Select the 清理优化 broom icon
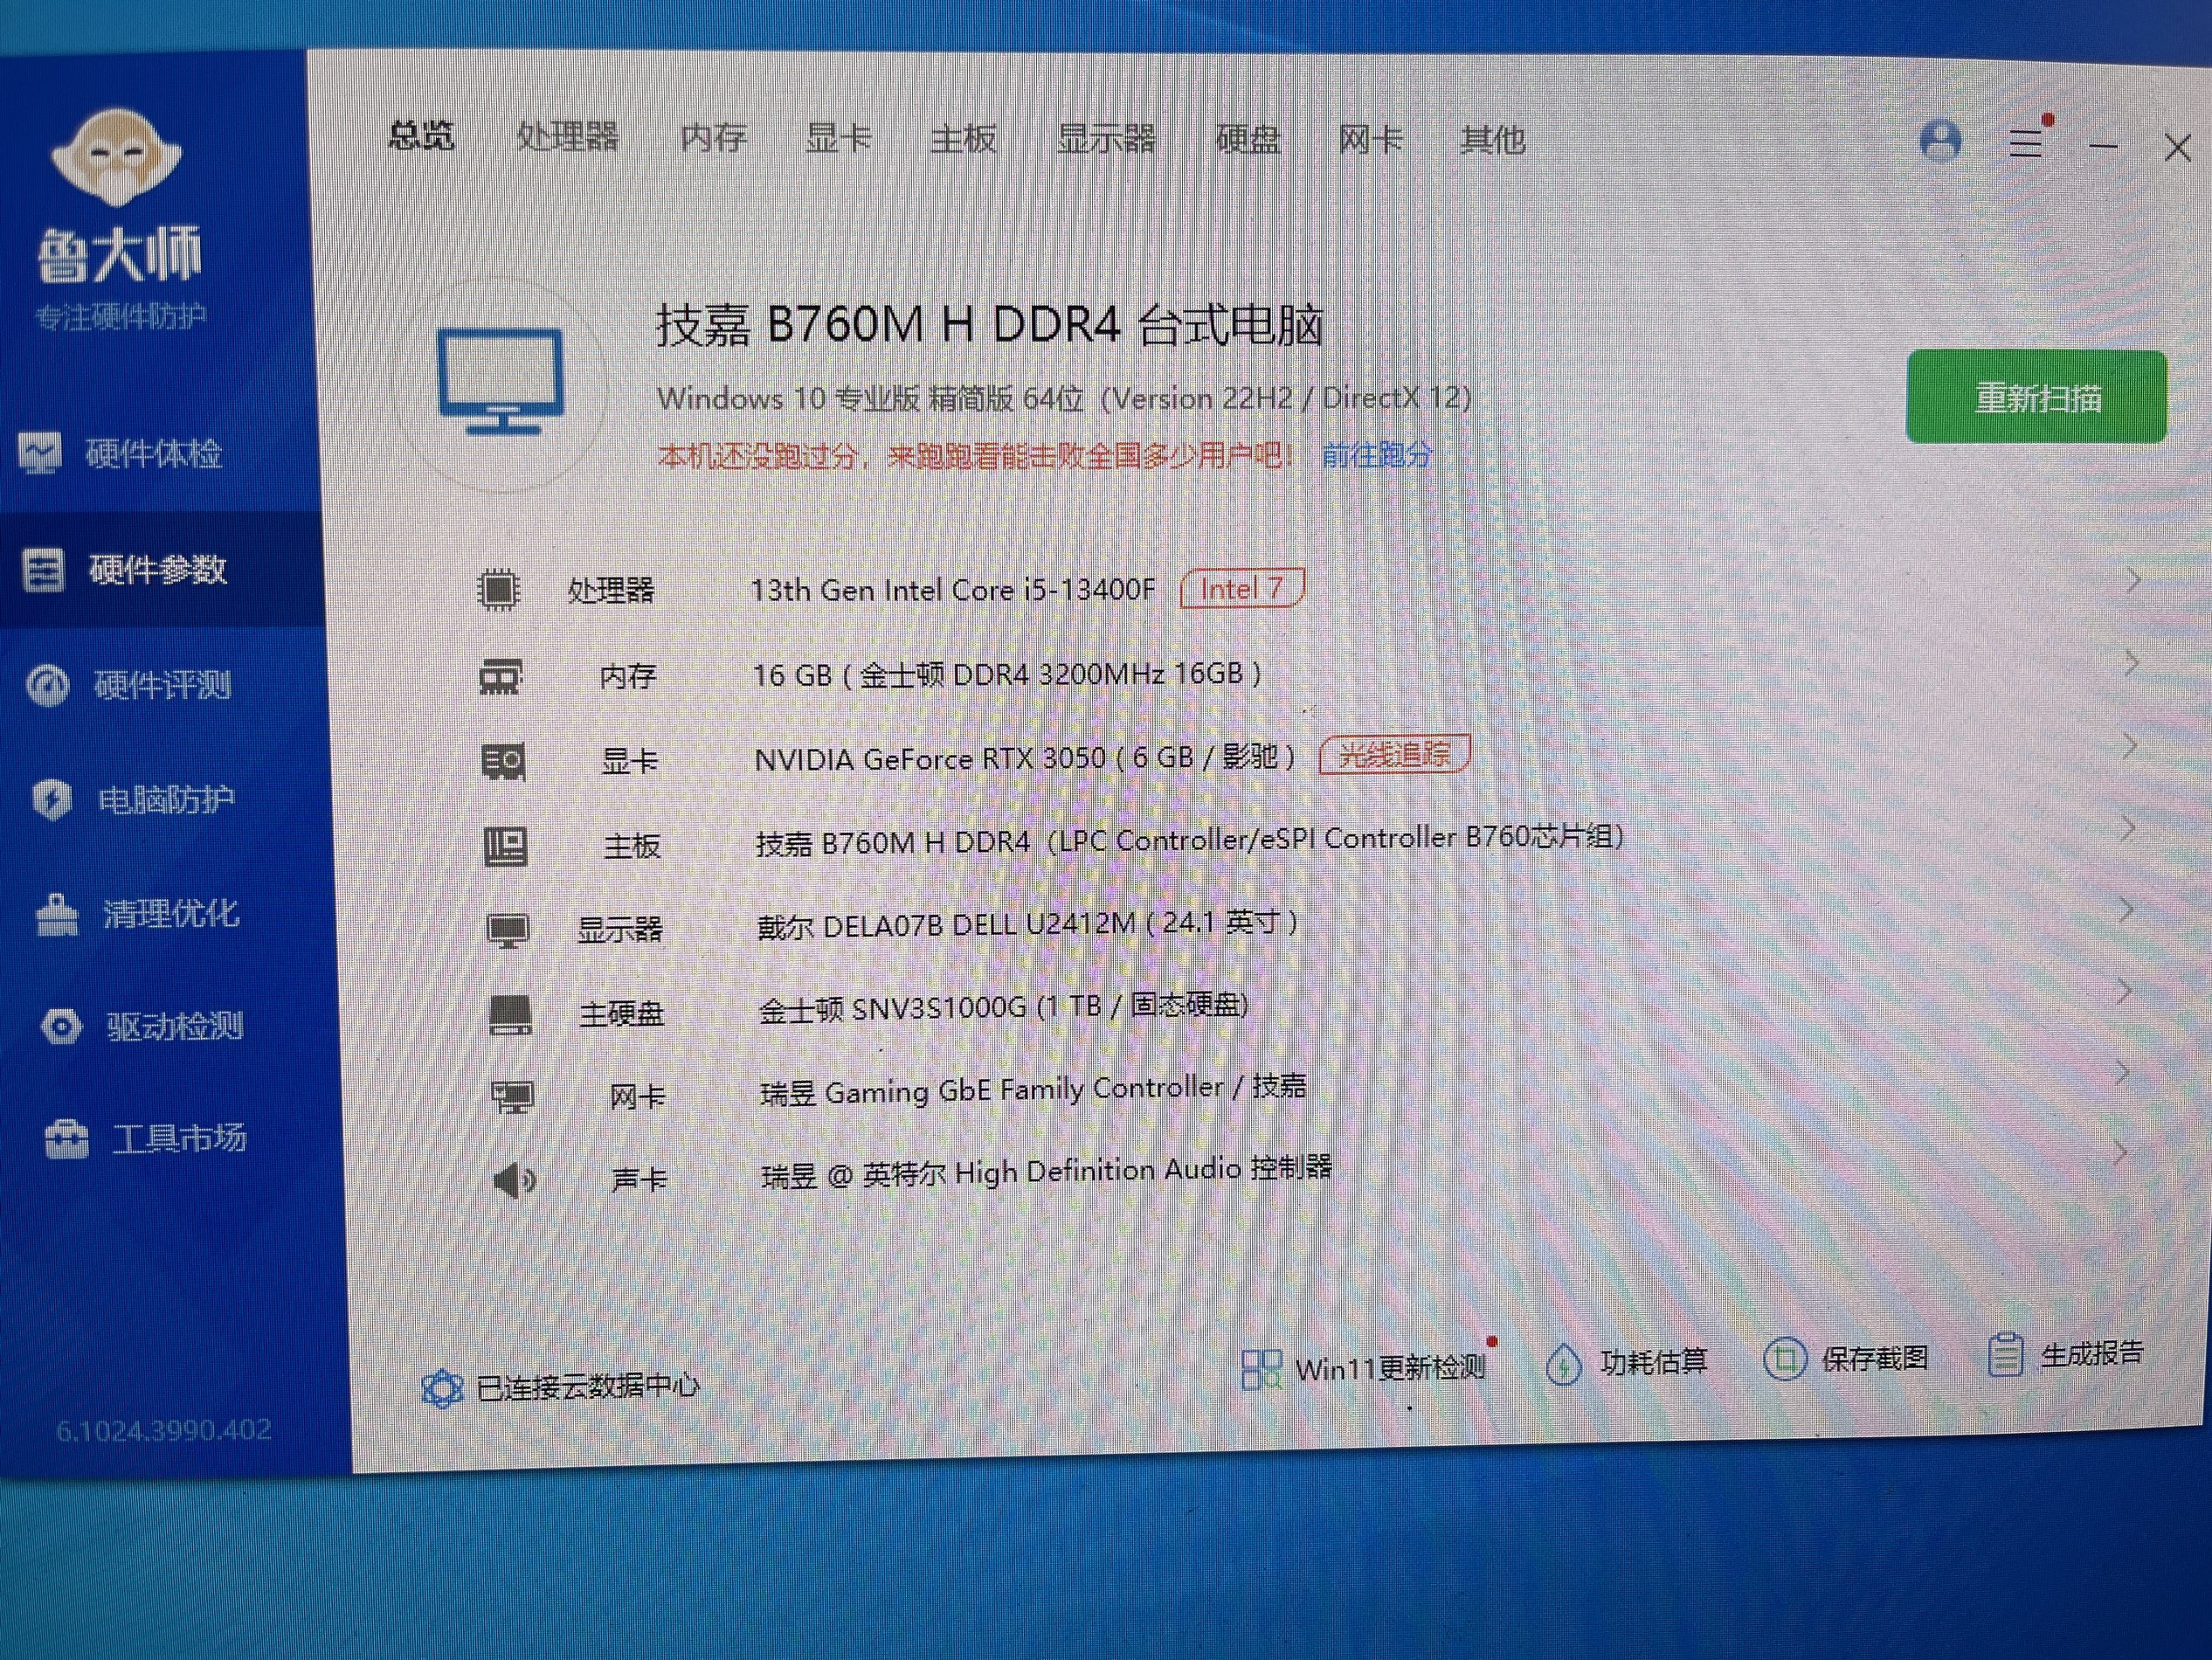 tap(57, 914)
